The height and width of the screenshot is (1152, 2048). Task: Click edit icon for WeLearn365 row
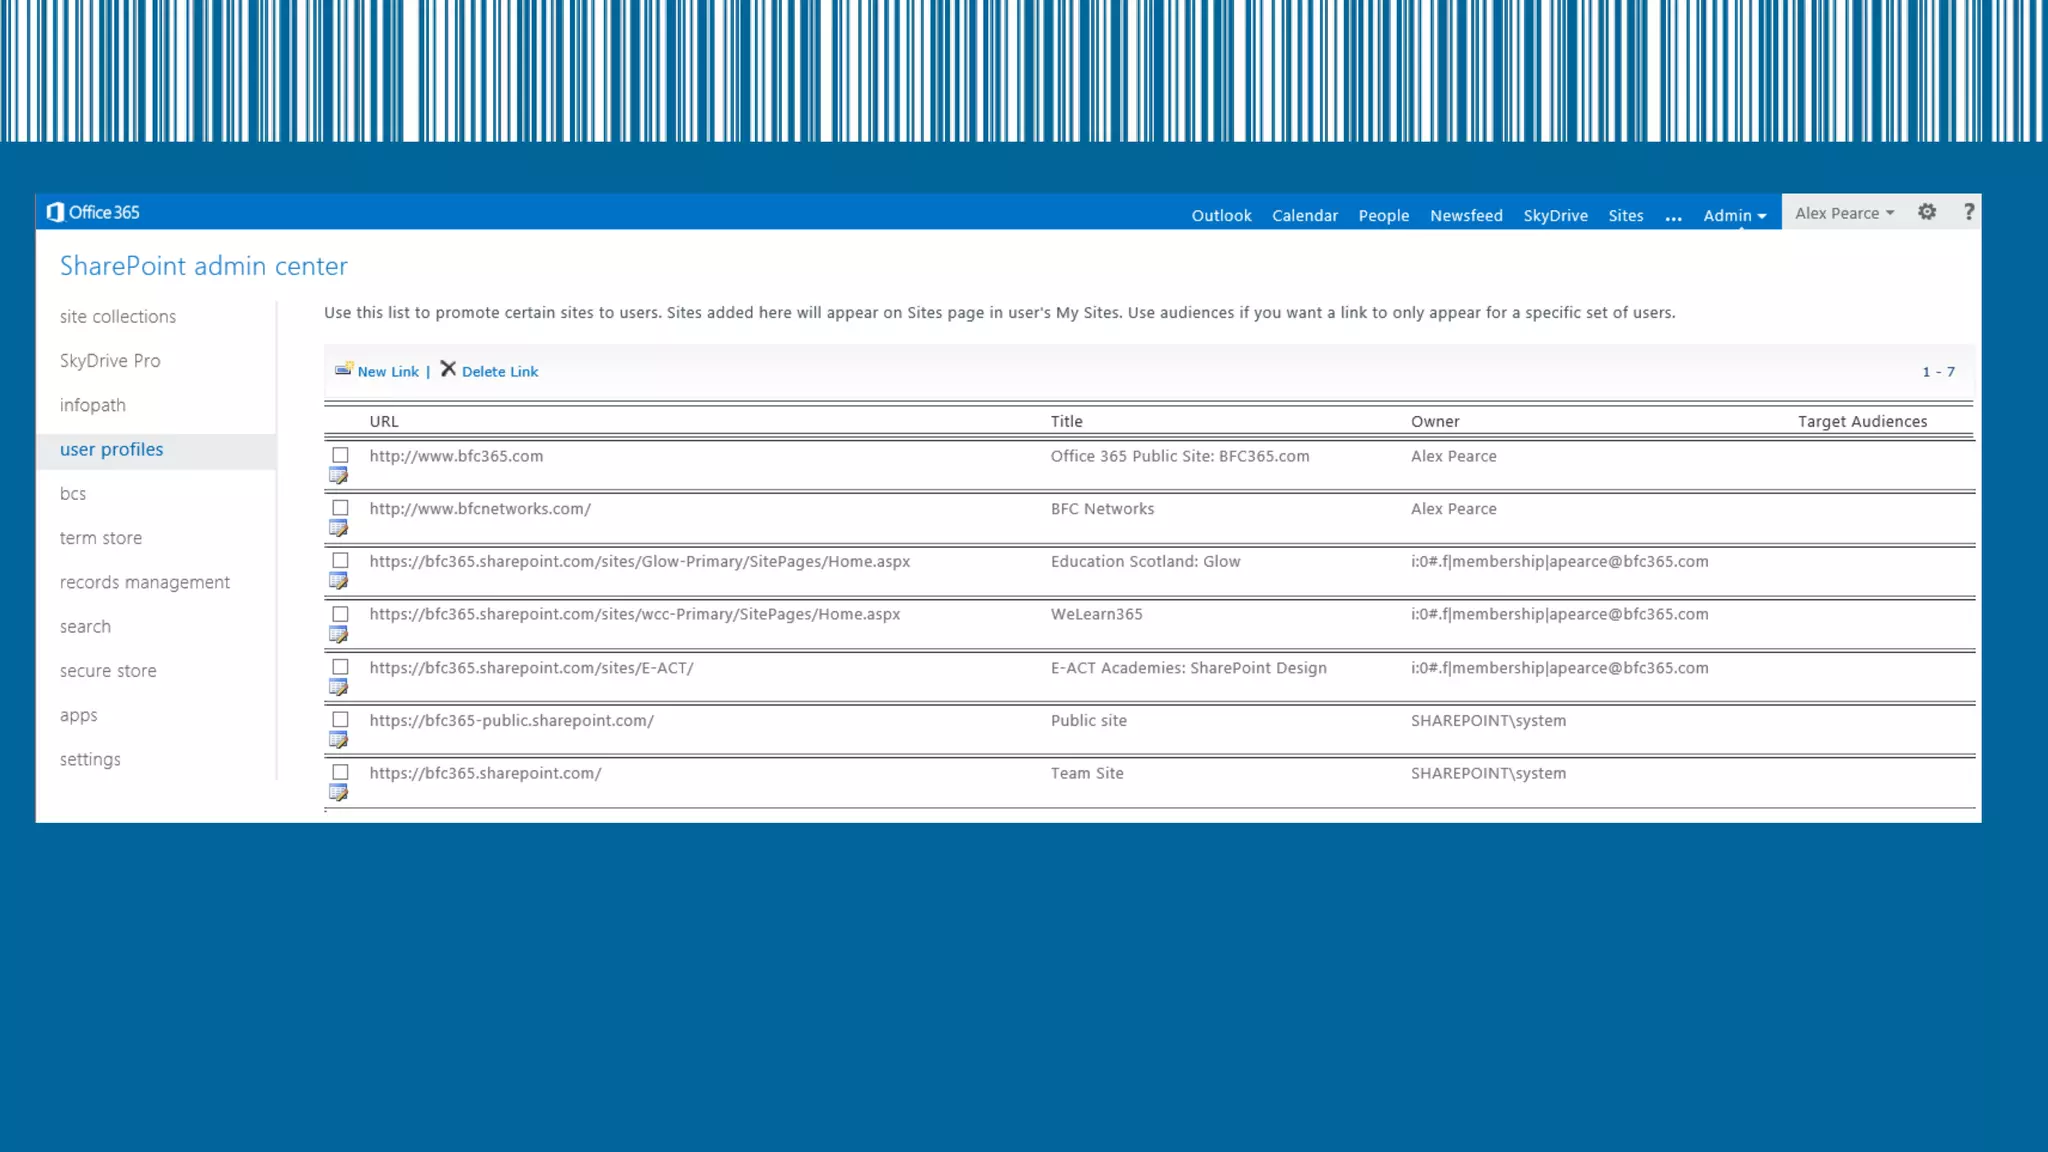click(339, 635)
